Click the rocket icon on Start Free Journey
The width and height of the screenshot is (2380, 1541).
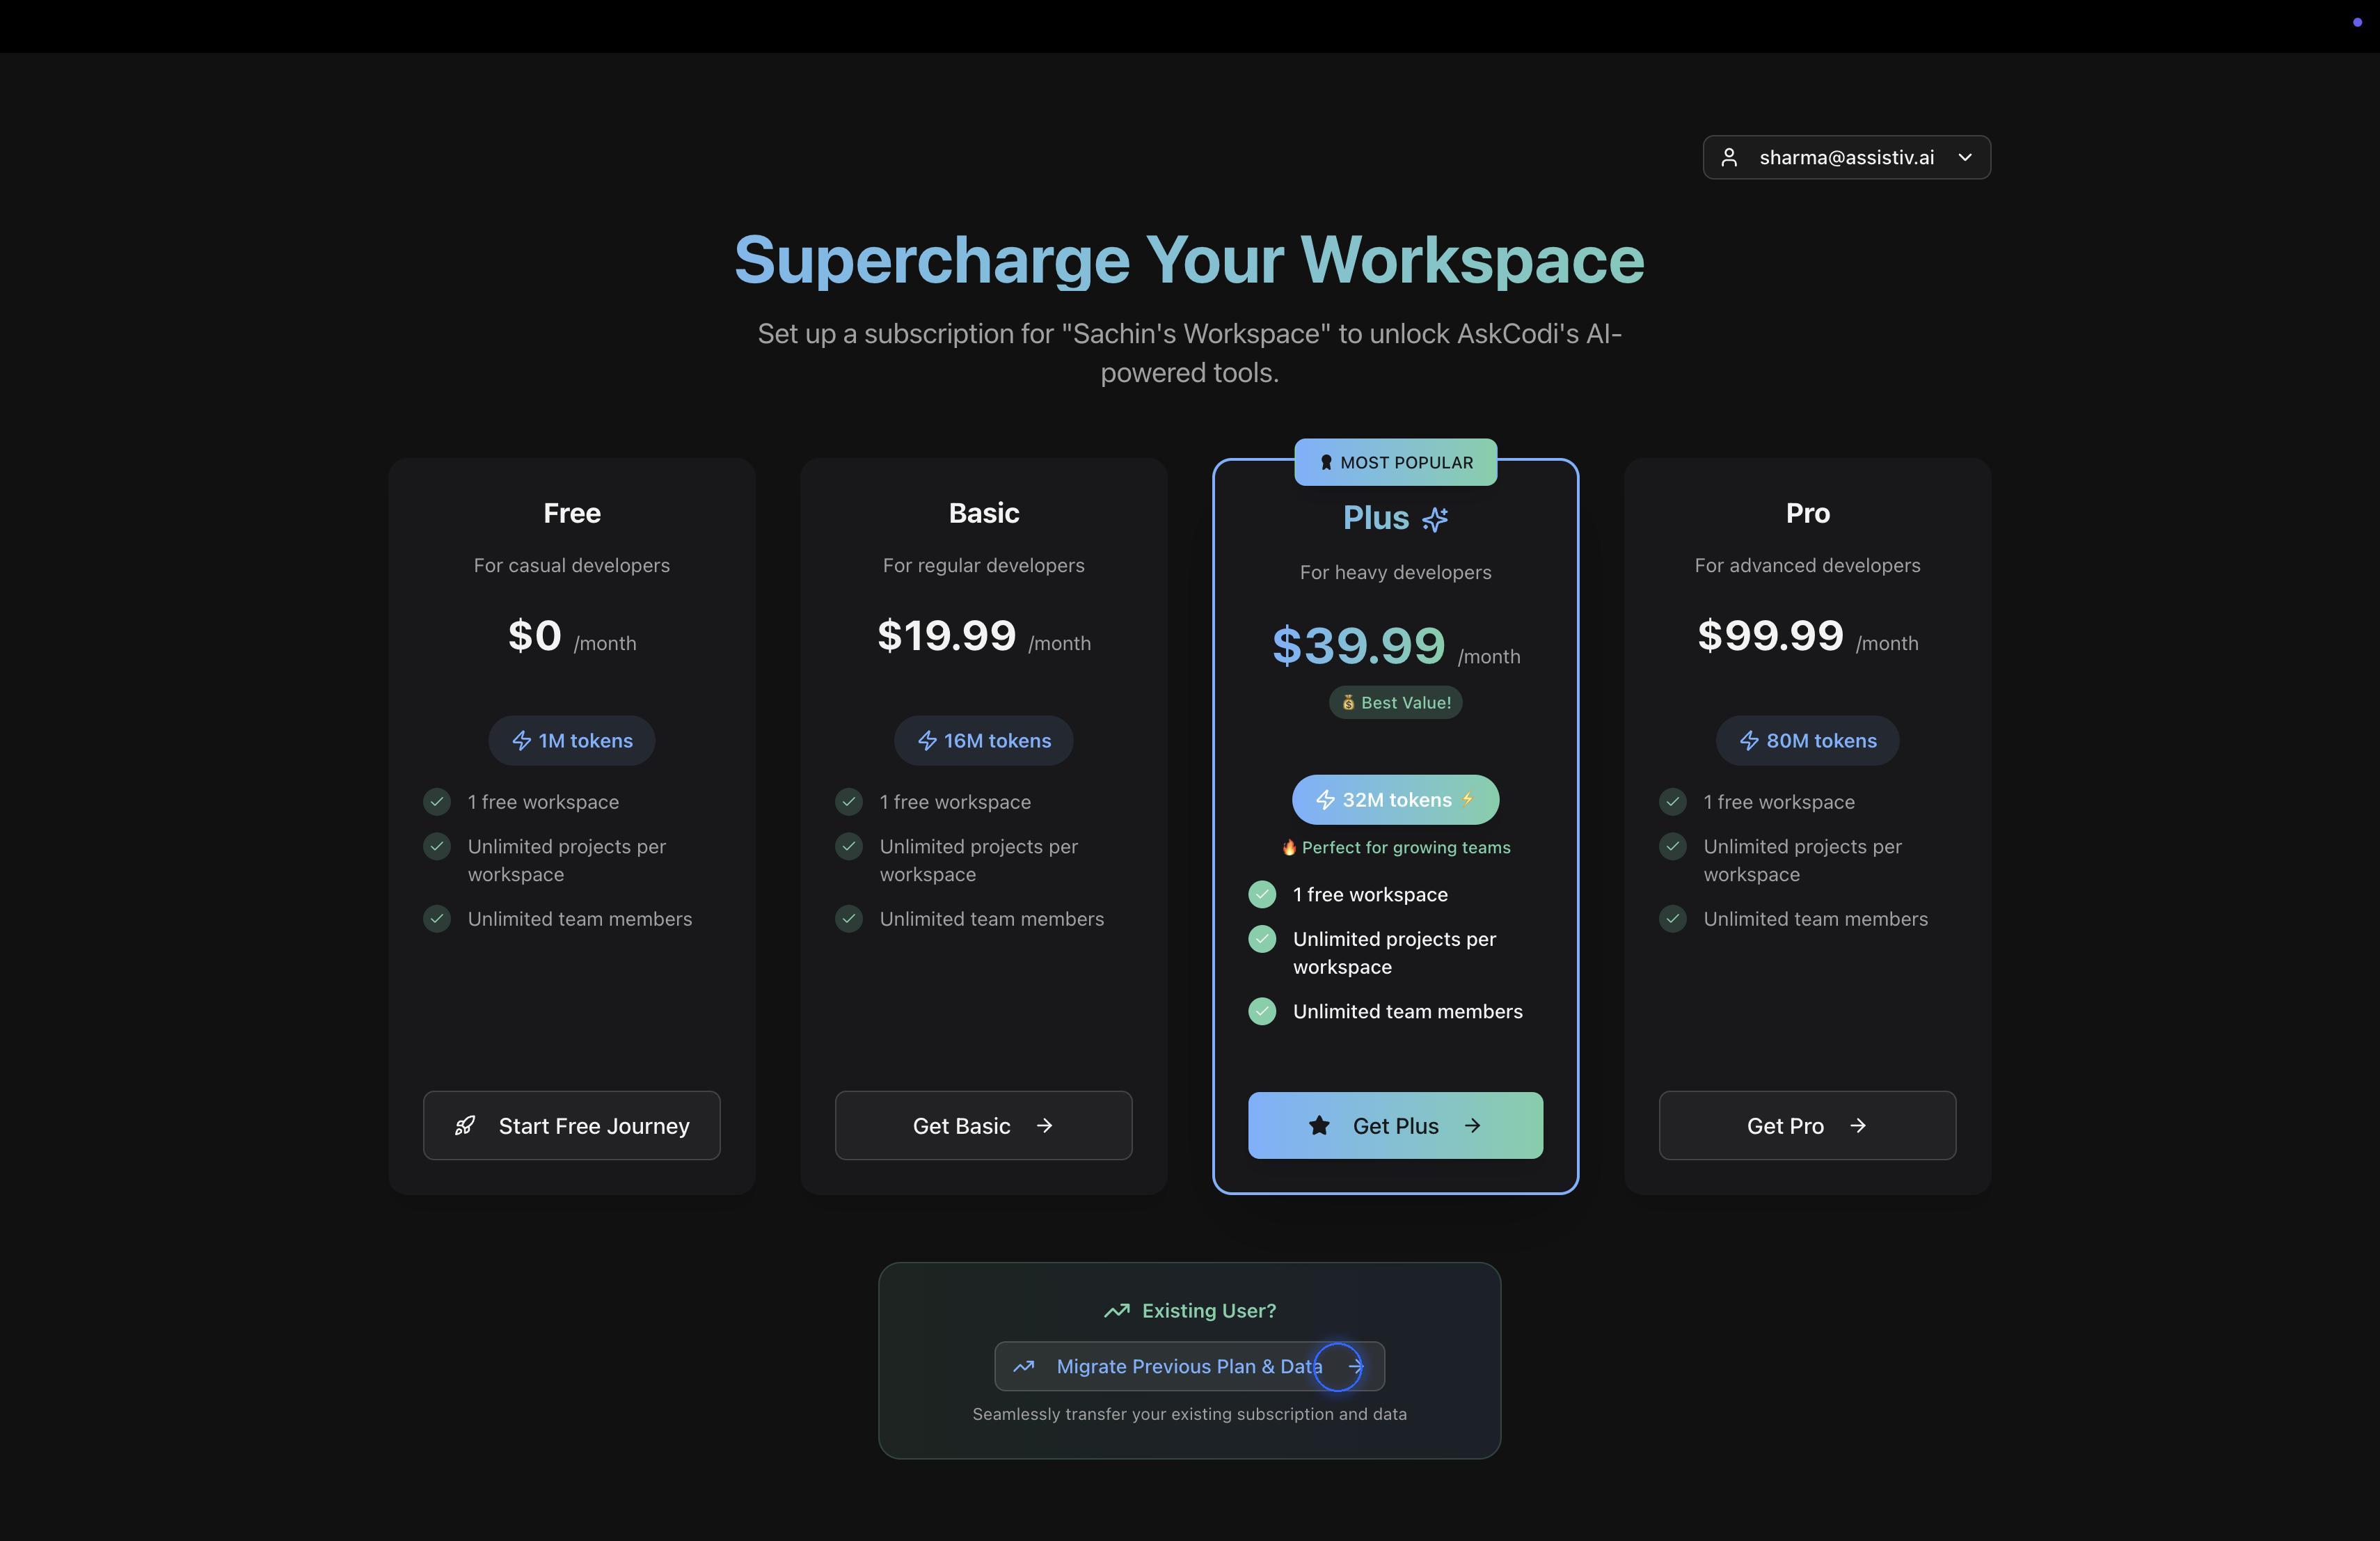[465, 1126]
